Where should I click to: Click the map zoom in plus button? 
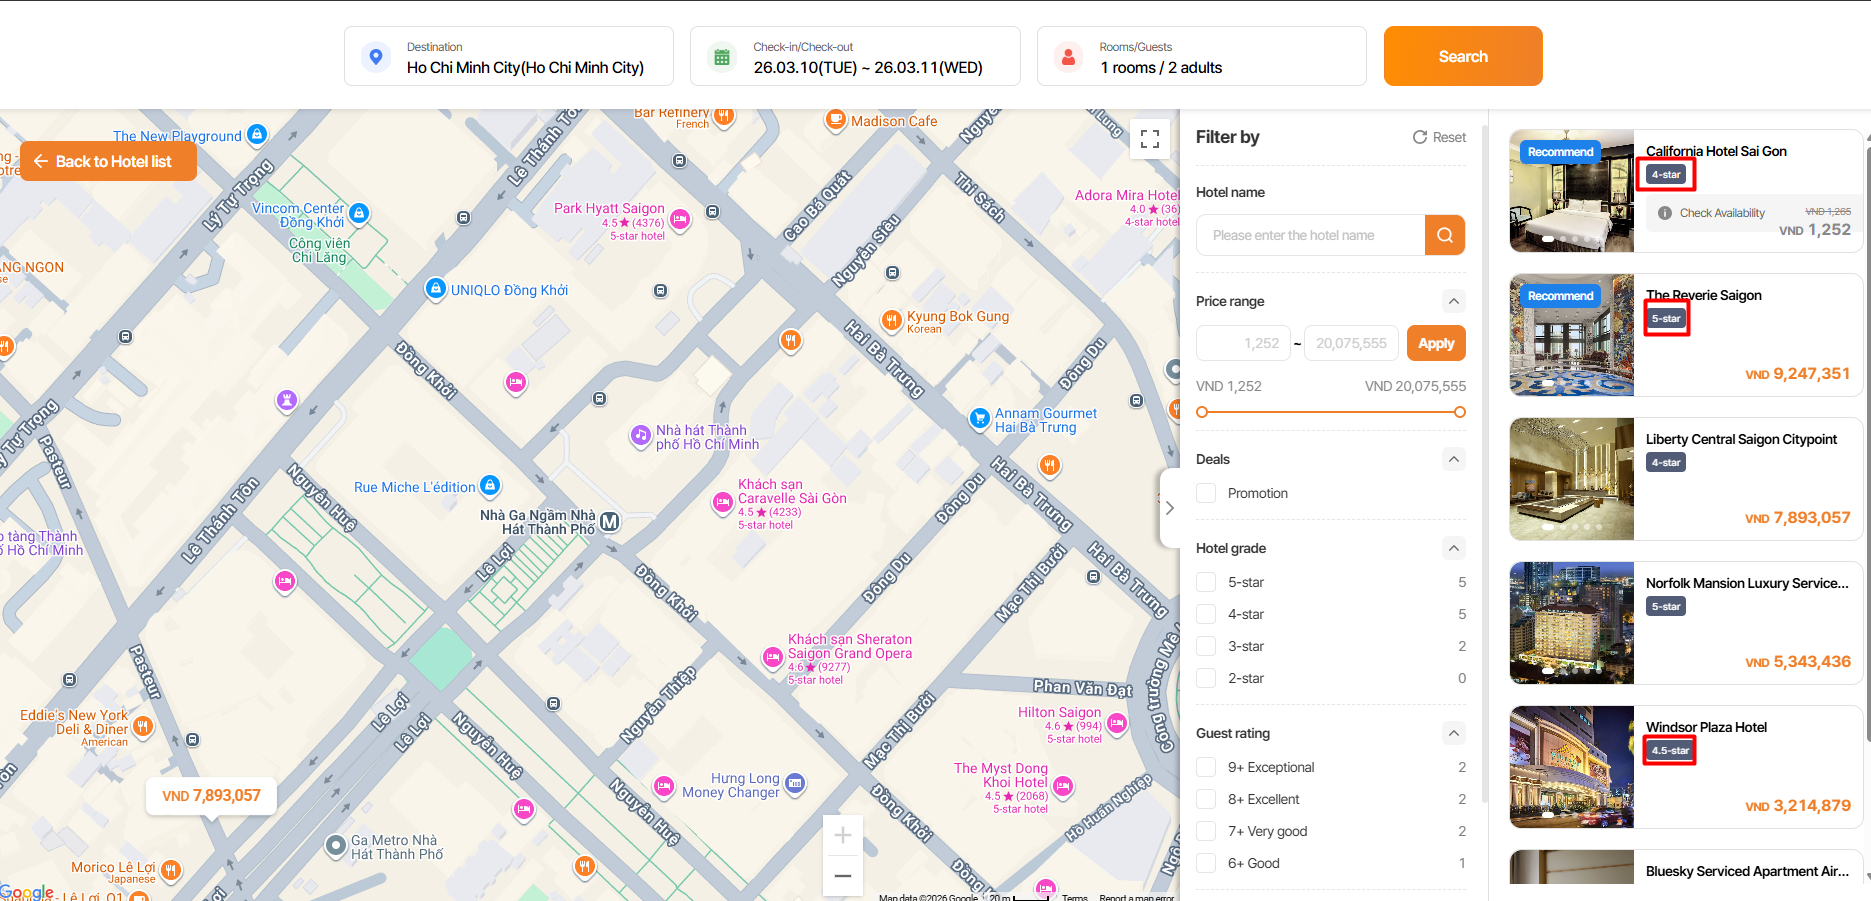(842, 835)
